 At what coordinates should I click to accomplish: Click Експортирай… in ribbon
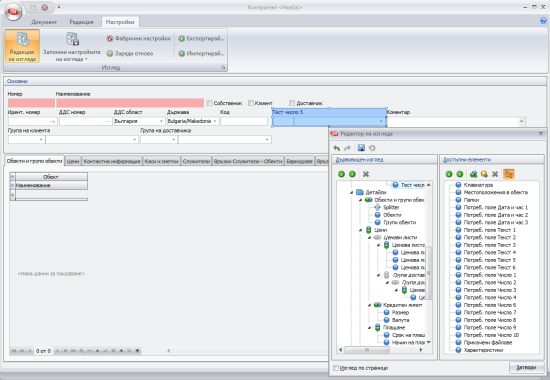pyautogui.click(x=201, y=39)
